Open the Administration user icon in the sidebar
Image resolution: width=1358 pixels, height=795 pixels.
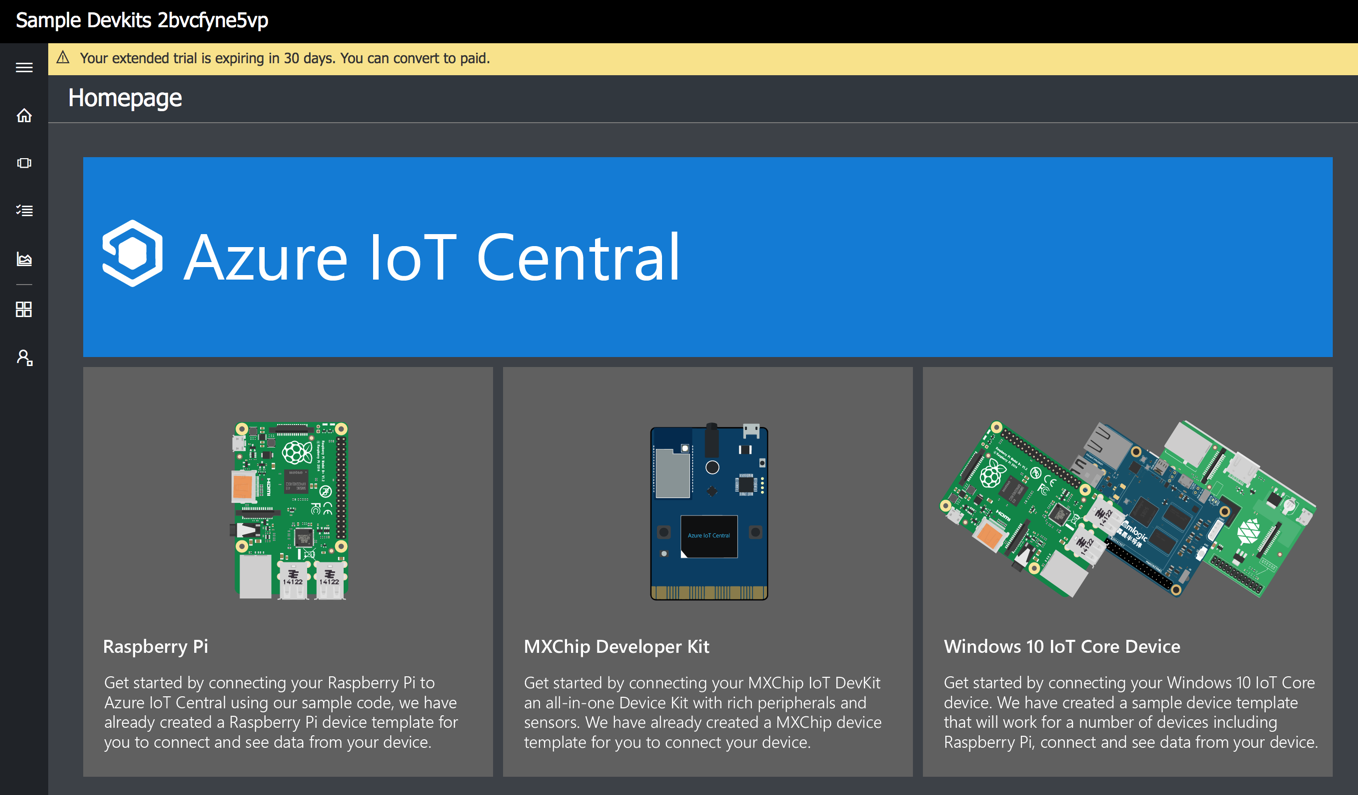point(24,358)
